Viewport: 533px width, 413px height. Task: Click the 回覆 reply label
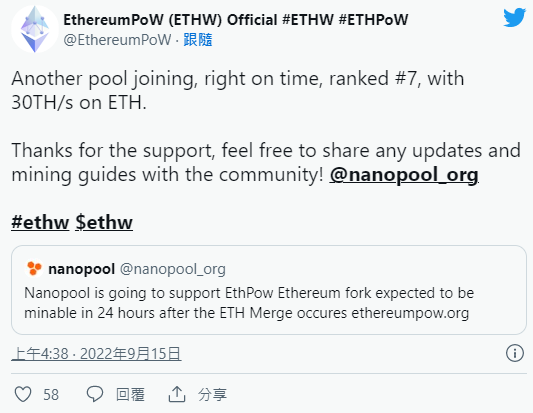tap(131, 395)
